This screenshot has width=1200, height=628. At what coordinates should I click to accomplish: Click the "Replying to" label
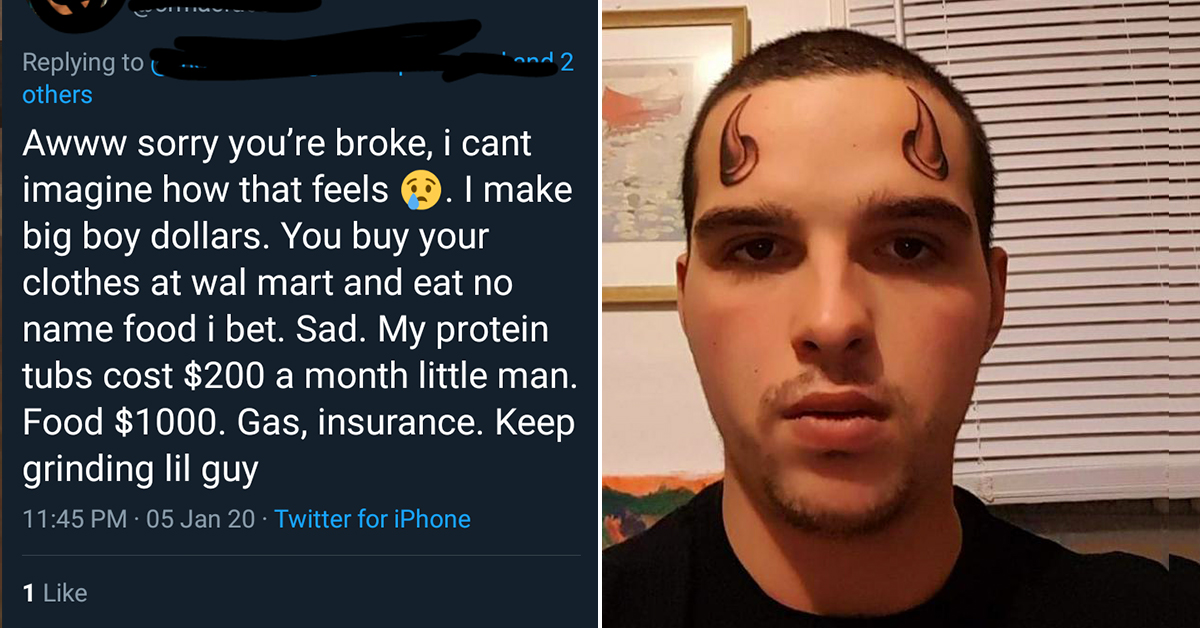82,62
